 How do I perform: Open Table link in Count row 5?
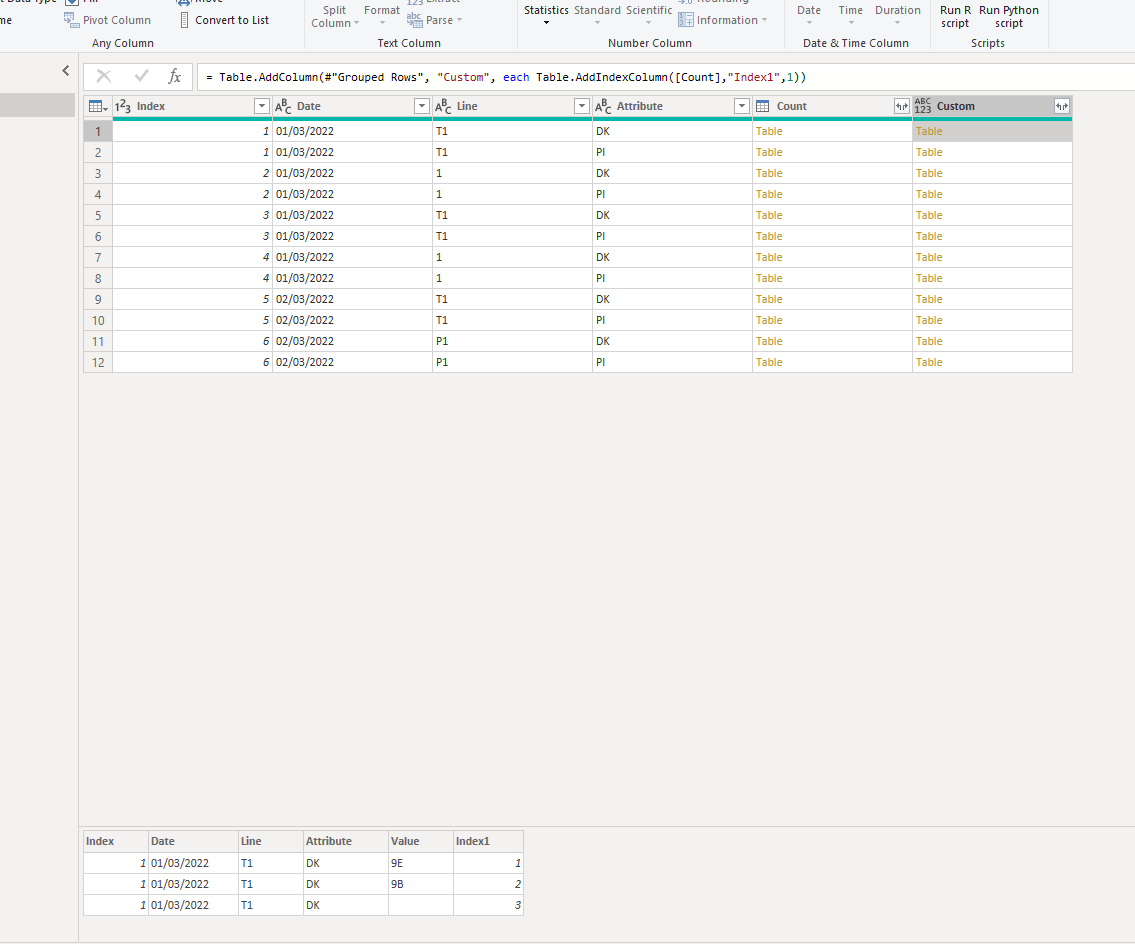769,216
